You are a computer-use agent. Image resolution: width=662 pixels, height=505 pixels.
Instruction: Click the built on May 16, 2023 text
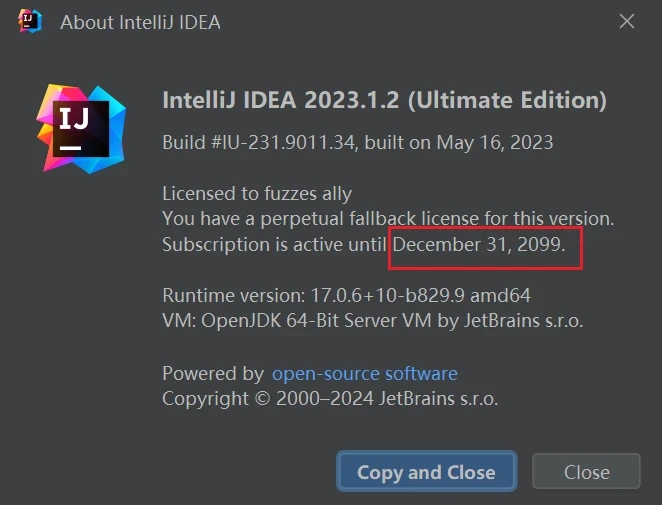459,143
